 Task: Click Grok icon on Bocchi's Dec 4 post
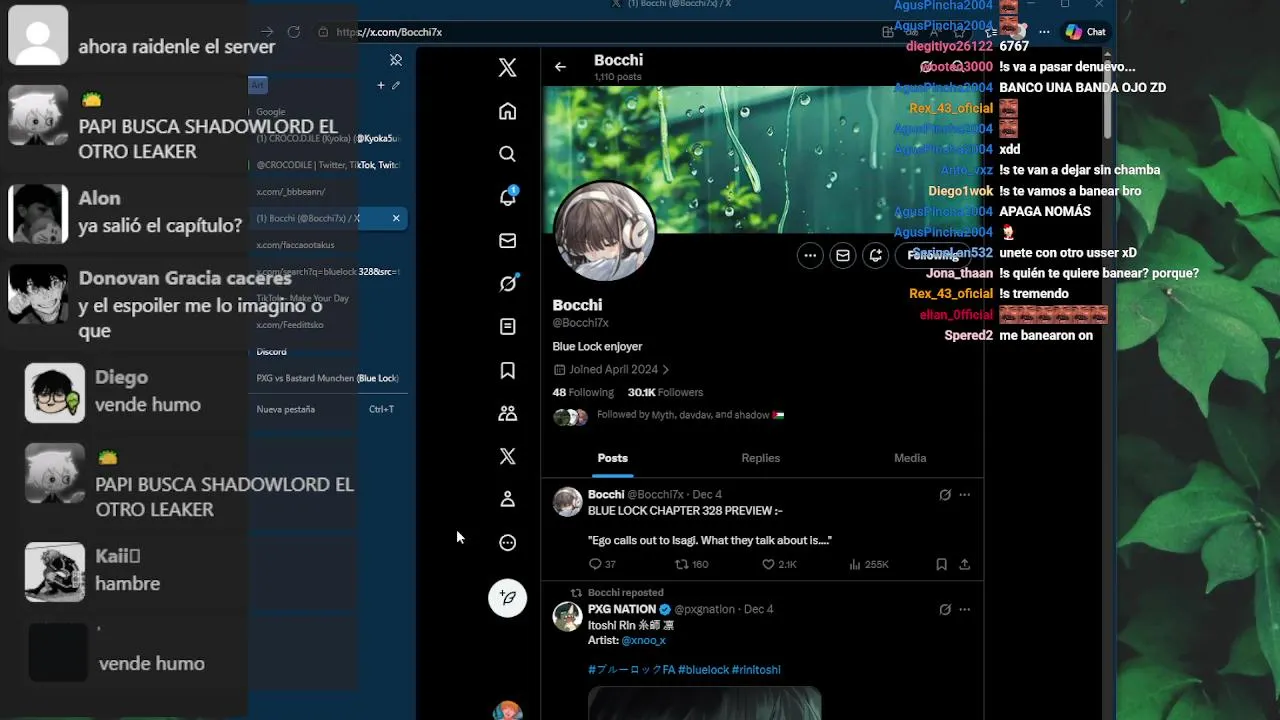945,494
